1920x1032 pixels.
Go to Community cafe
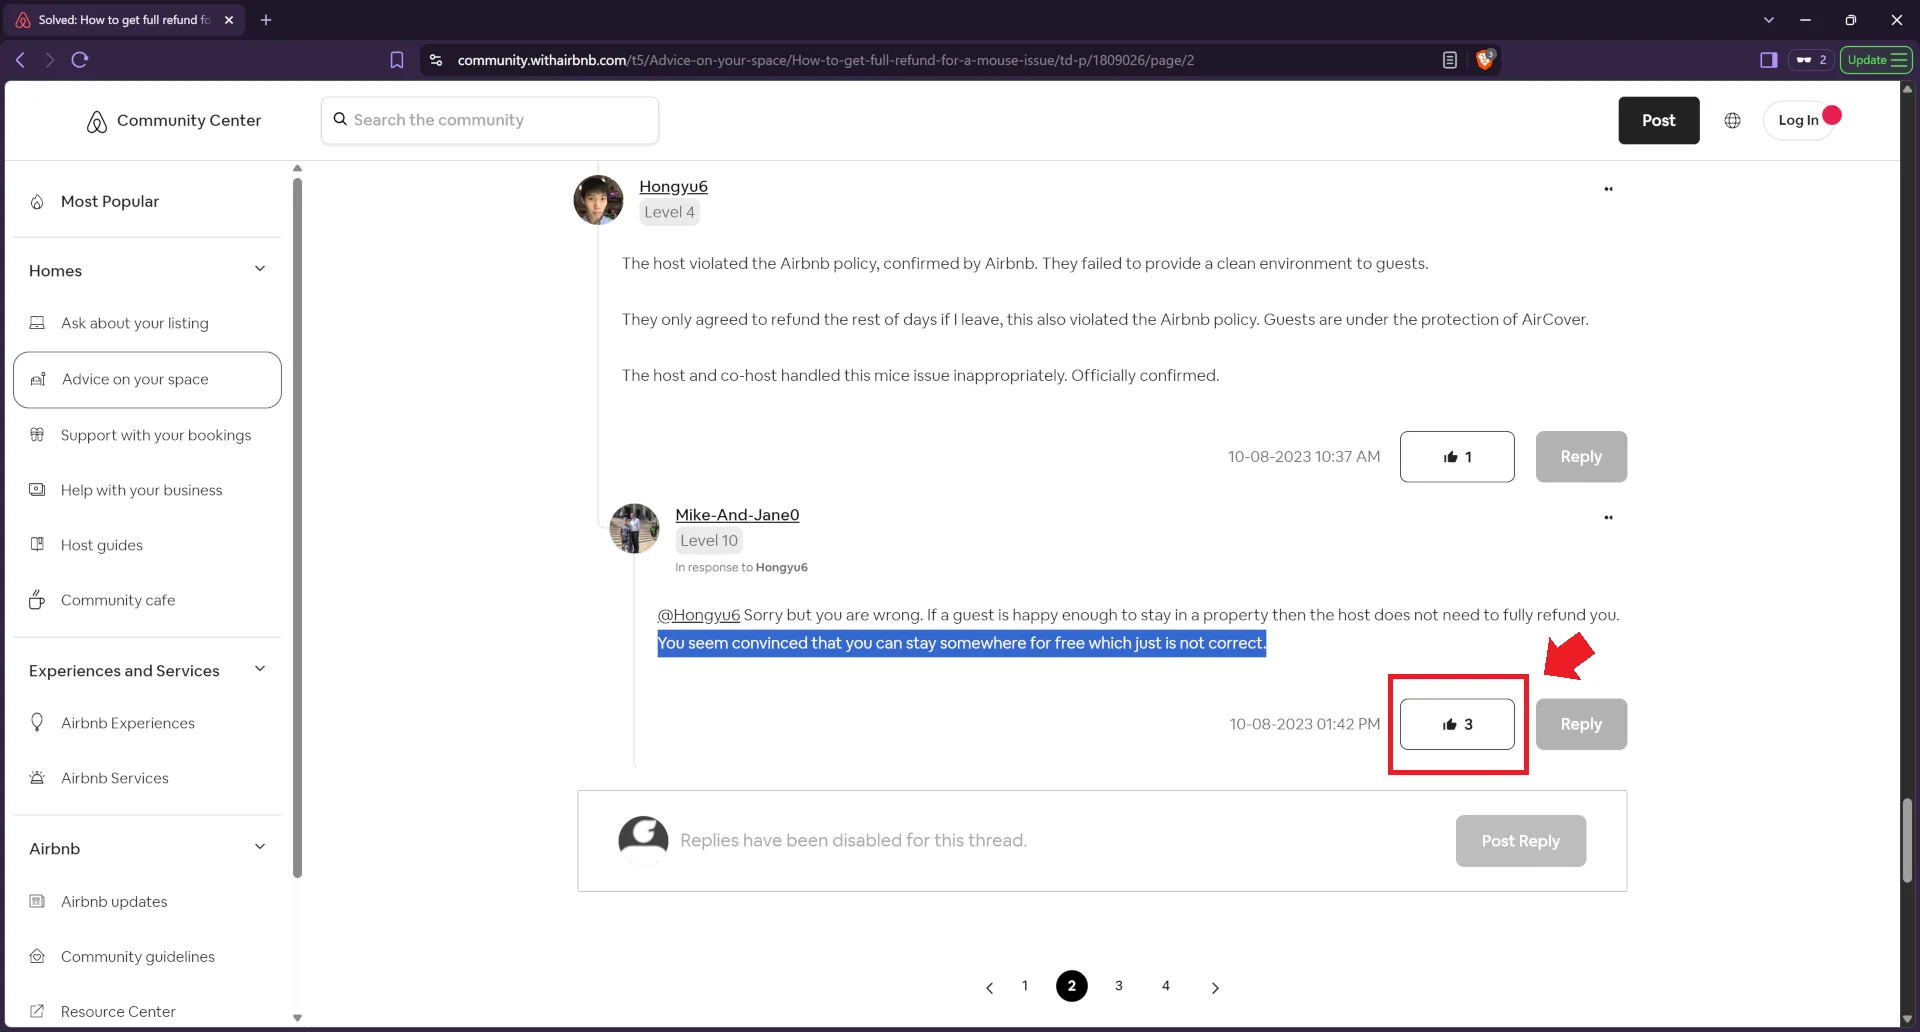(x=118, y=600)
